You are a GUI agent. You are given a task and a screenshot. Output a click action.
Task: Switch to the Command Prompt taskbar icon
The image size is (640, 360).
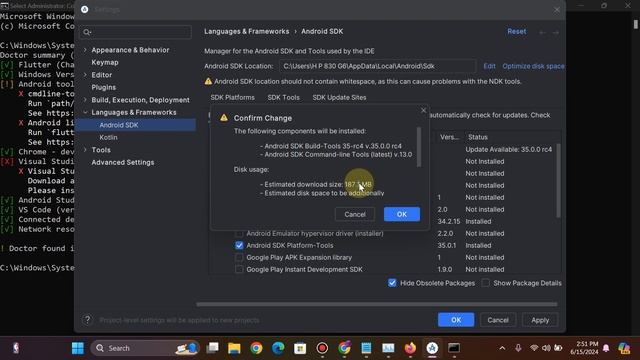(x=454, y=348)
